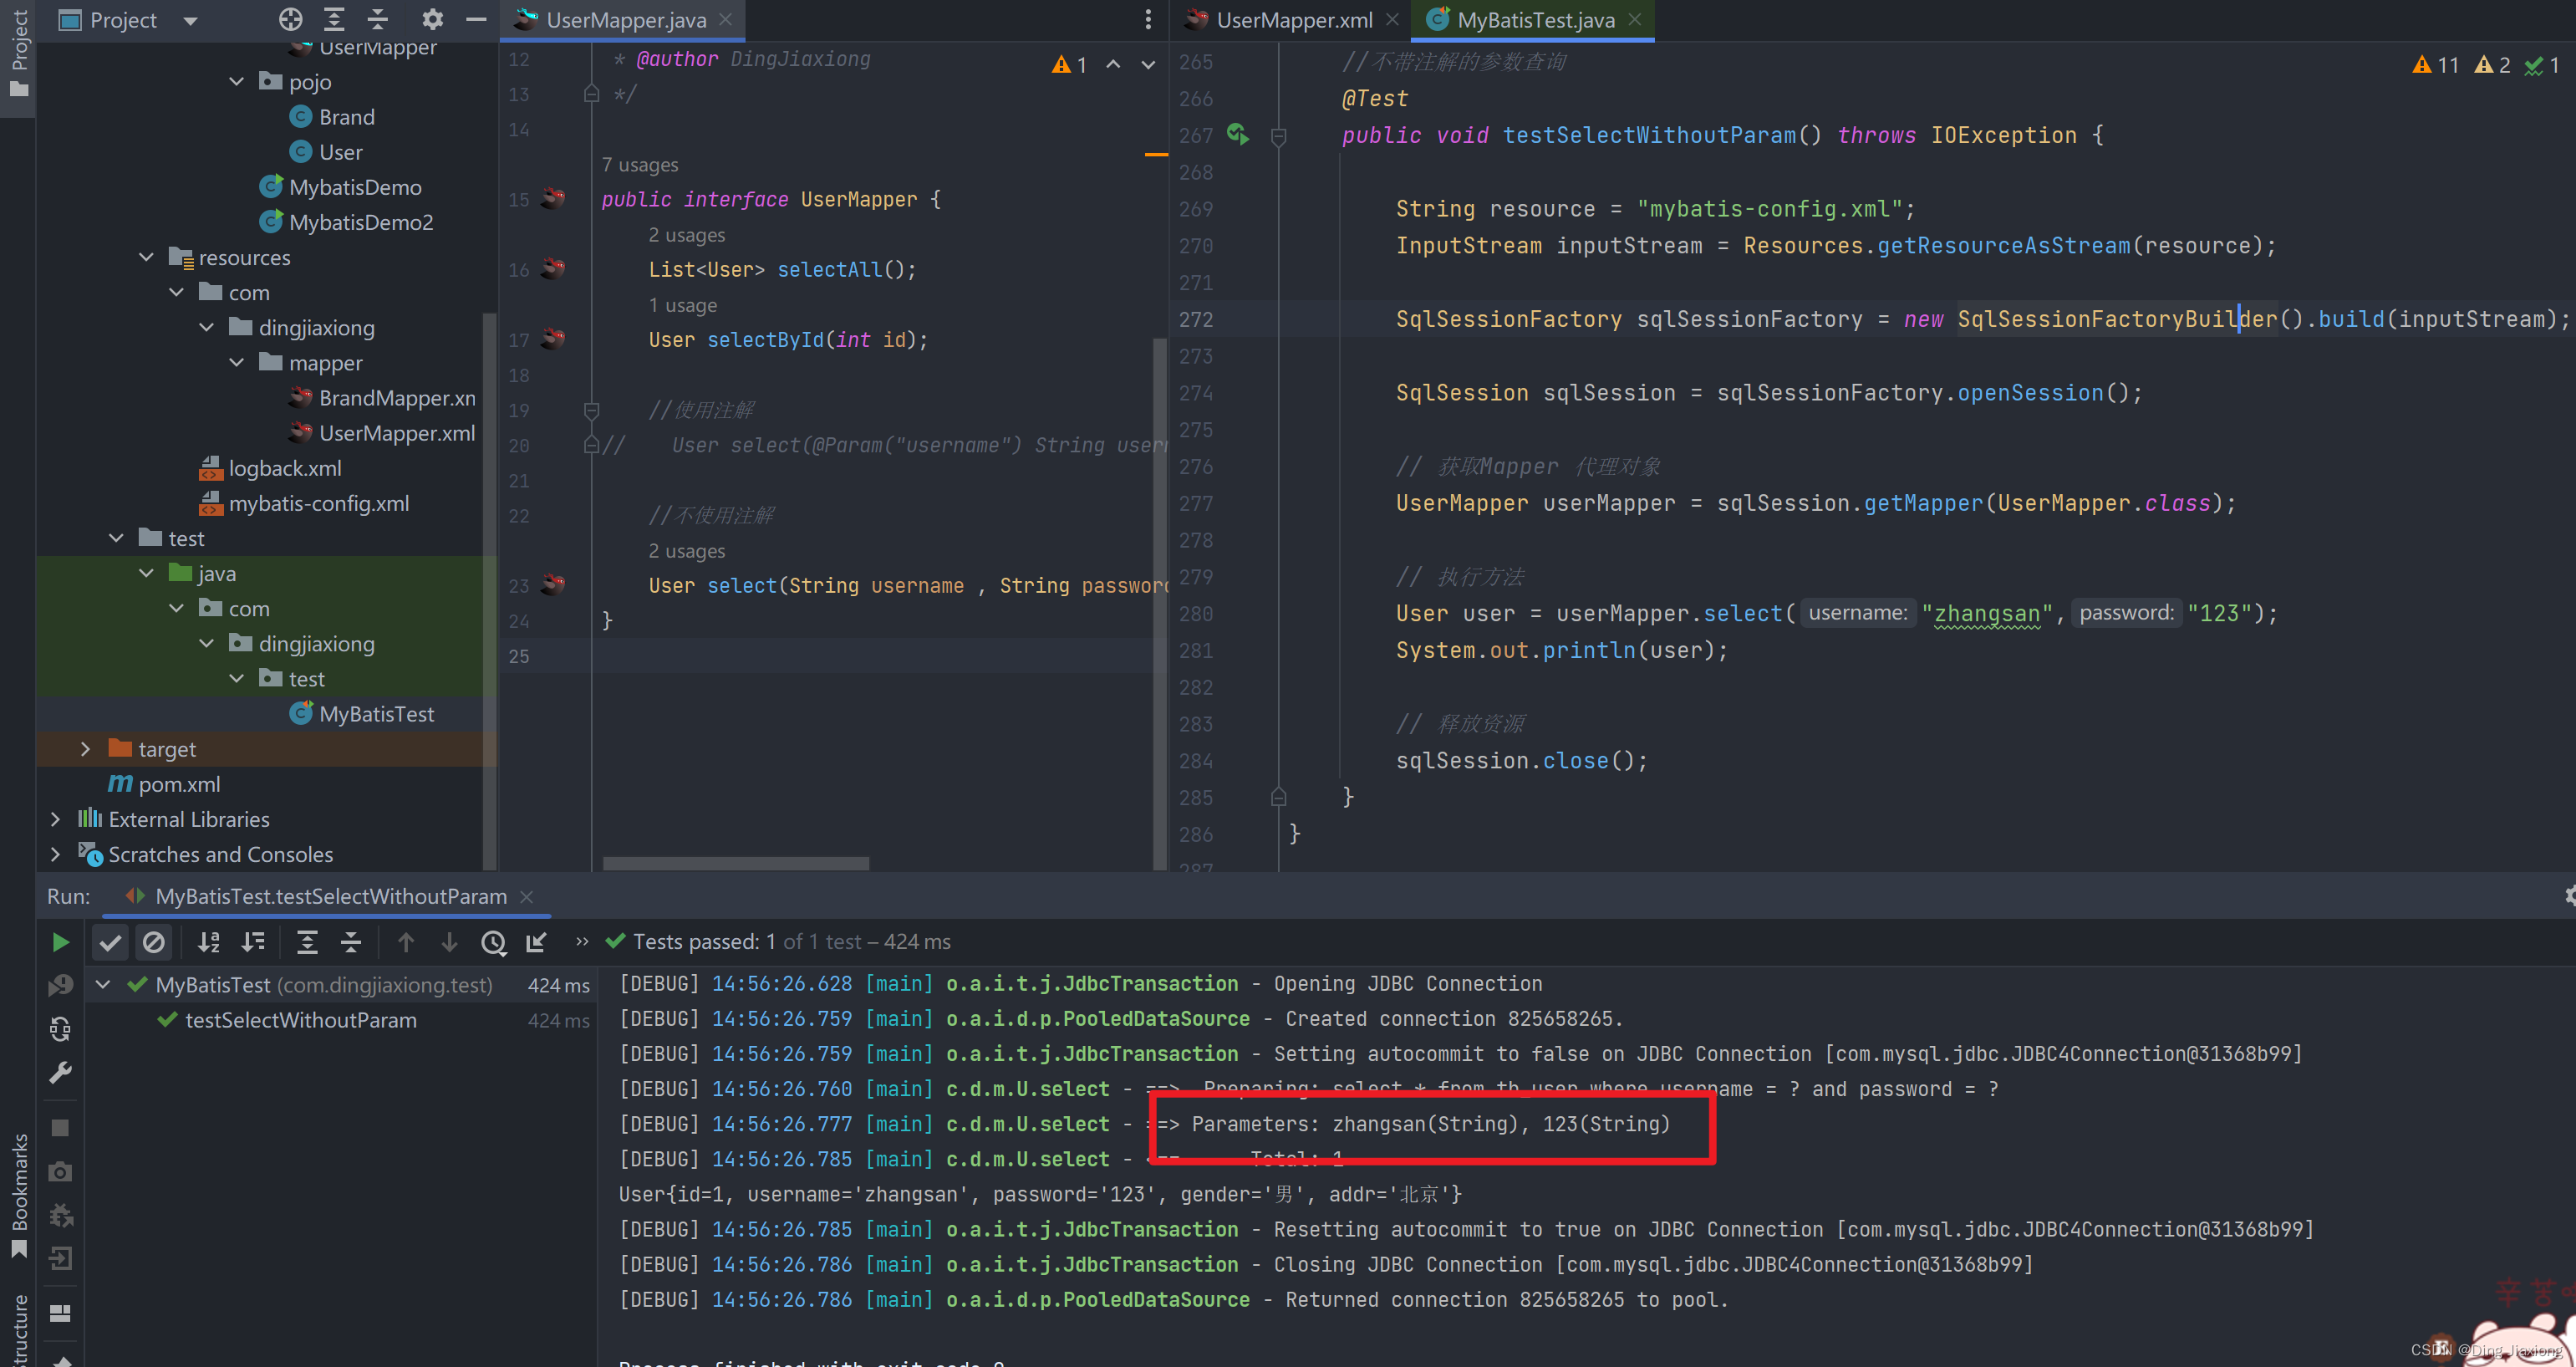Sort test results alphabetically
The image size is (2576, 1367).
(208, 941)
